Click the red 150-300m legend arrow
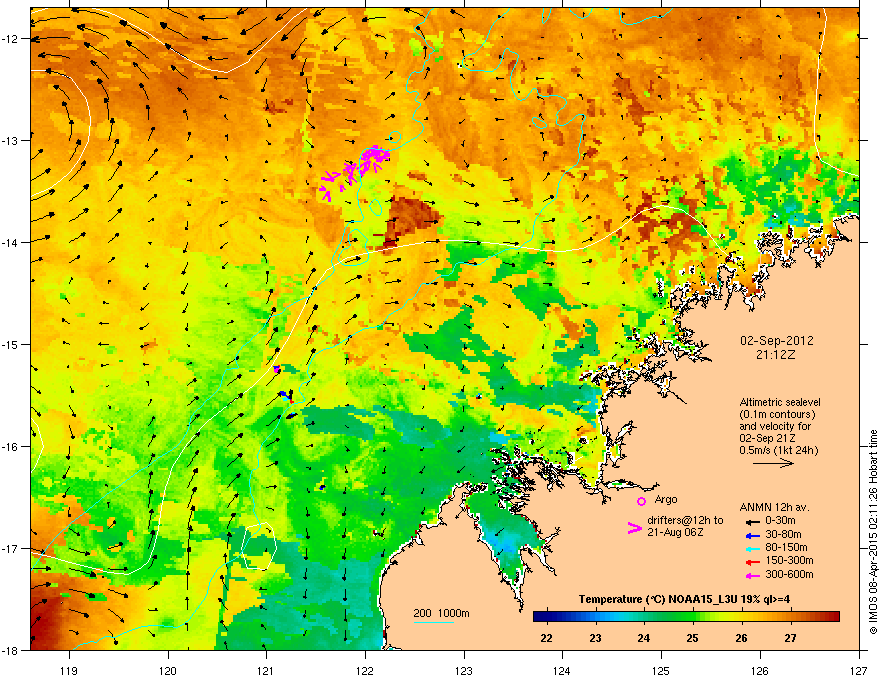 coord(752,562)
